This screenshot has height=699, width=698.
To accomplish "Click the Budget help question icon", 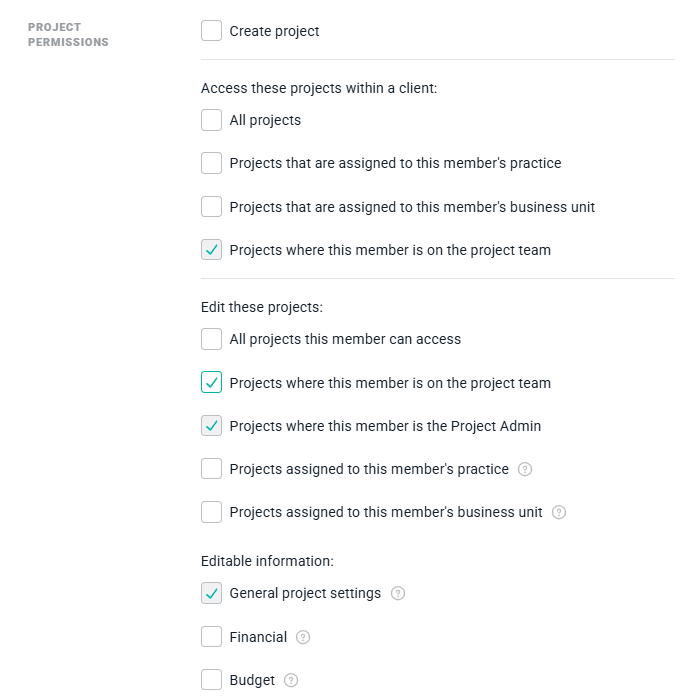I will [291, 680].
